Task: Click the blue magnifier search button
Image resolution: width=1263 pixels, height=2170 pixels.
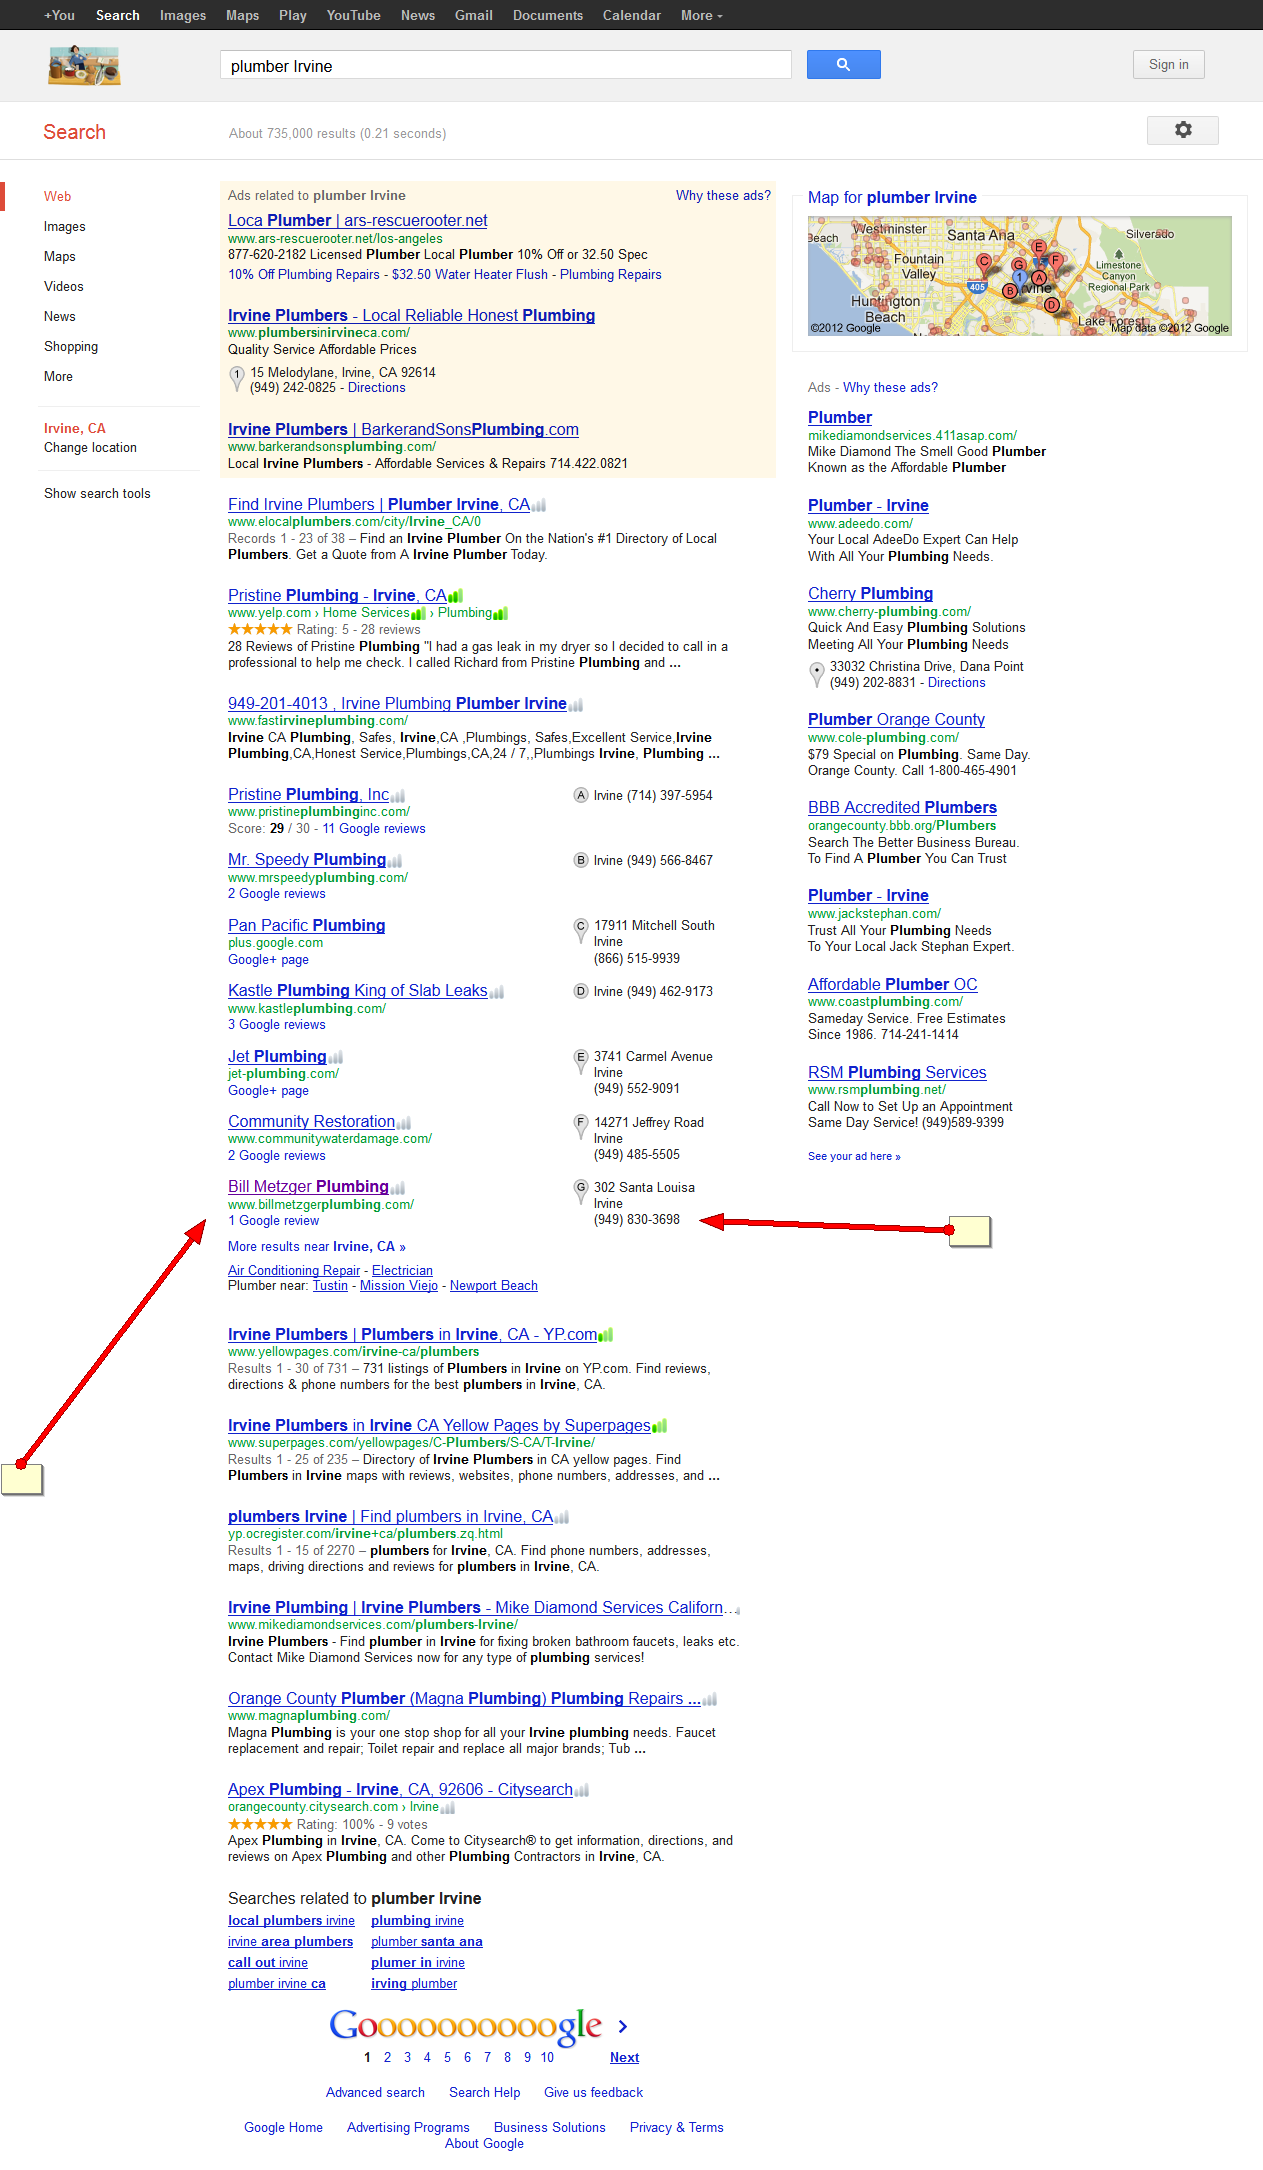Action: coord(843,65)
